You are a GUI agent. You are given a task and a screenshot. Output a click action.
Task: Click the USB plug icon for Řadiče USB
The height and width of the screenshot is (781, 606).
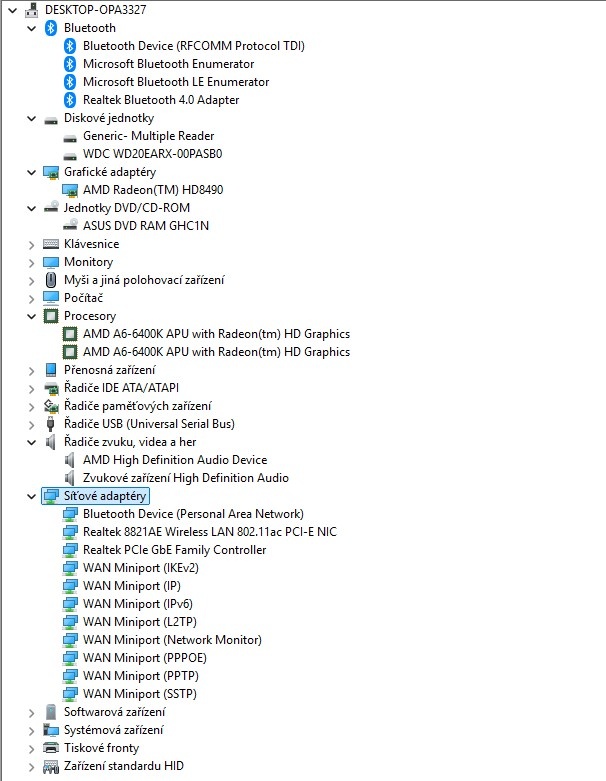(x=50, y=424)
